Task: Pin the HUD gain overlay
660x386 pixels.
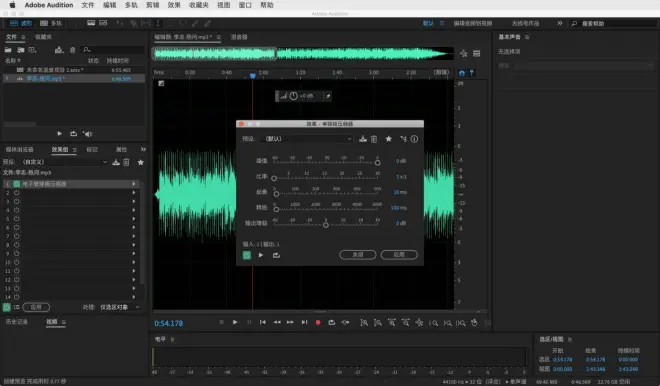Action: 328,96
